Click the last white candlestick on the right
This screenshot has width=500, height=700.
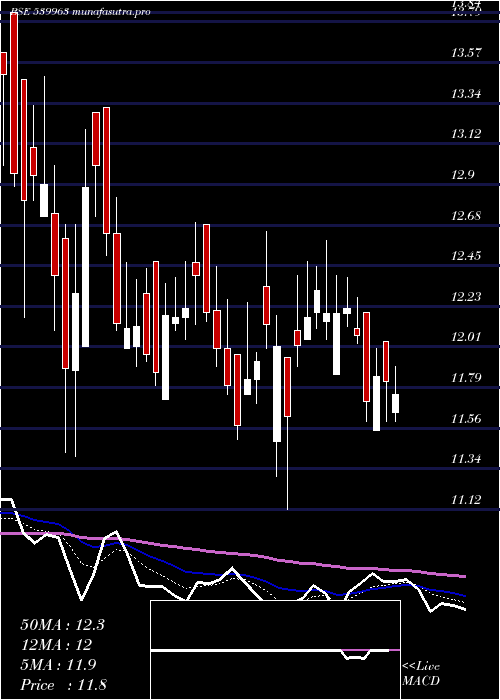pyautogui.click(x=396, y=403)
